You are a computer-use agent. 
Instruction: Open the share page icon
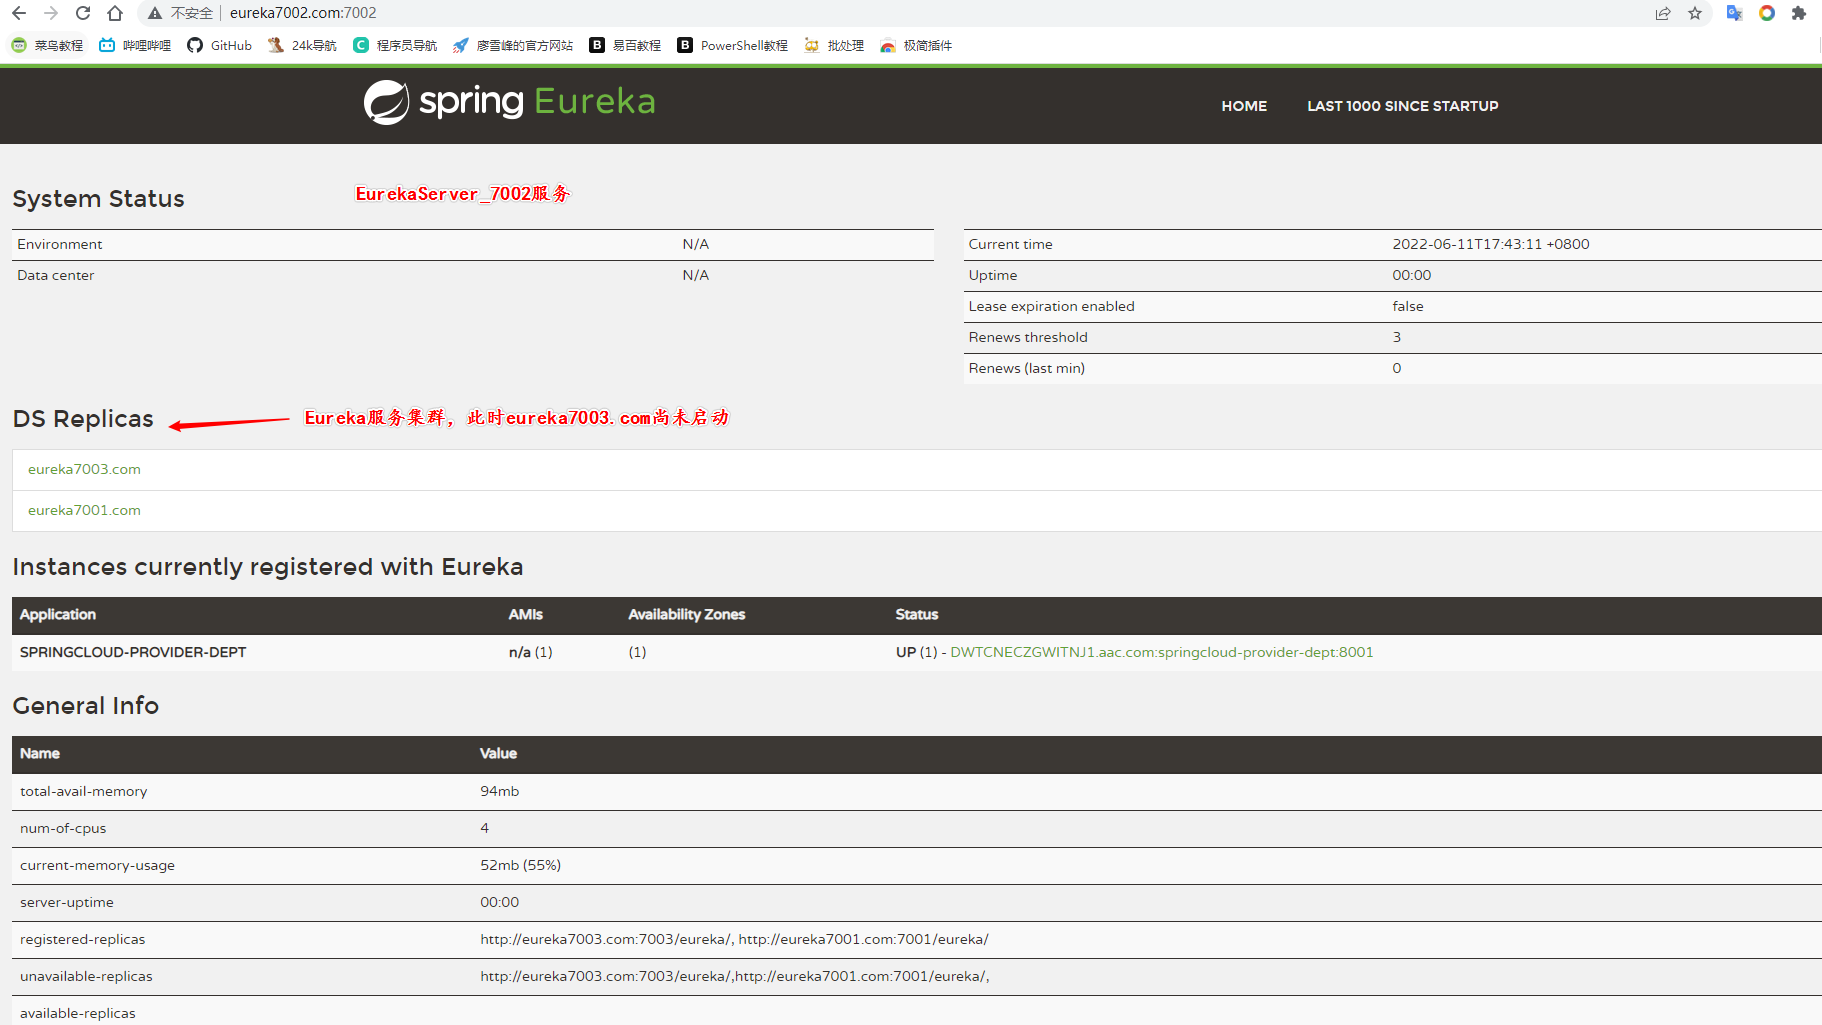click(x=1663, y=13)
